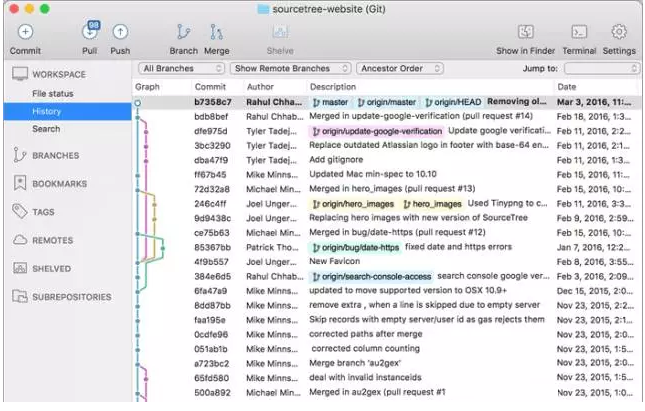The height and width of the screenshot is (411, 645).
Task: Click the WORKSPACE section header
Action: (59, 74)
